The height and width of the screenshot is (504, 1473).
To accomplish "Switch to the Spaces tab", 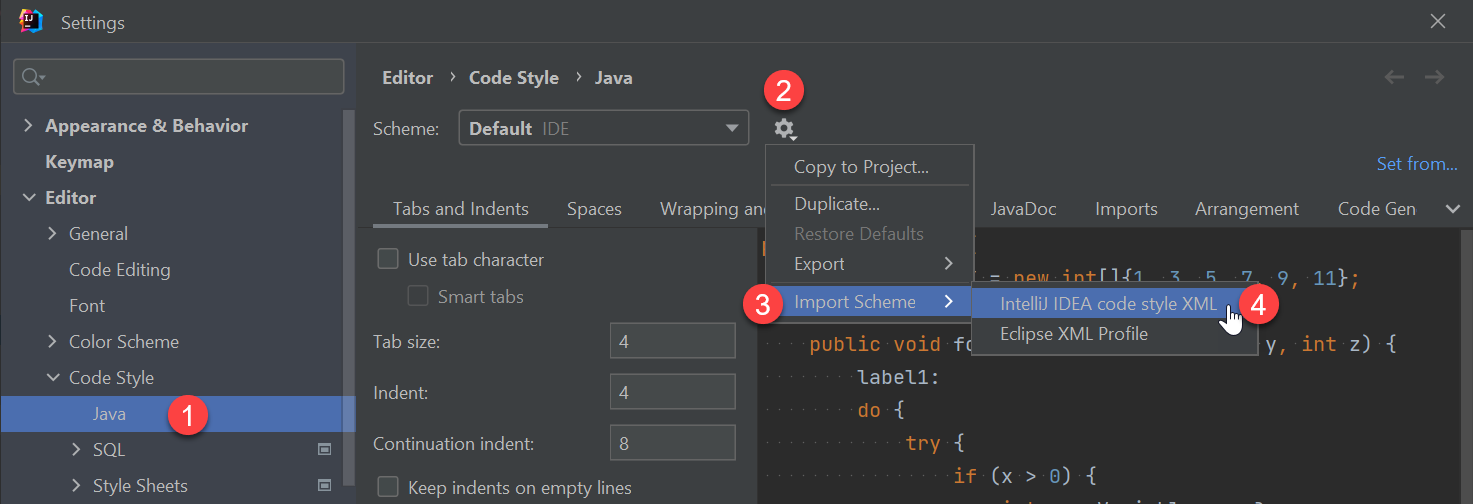I will [594, 209].
